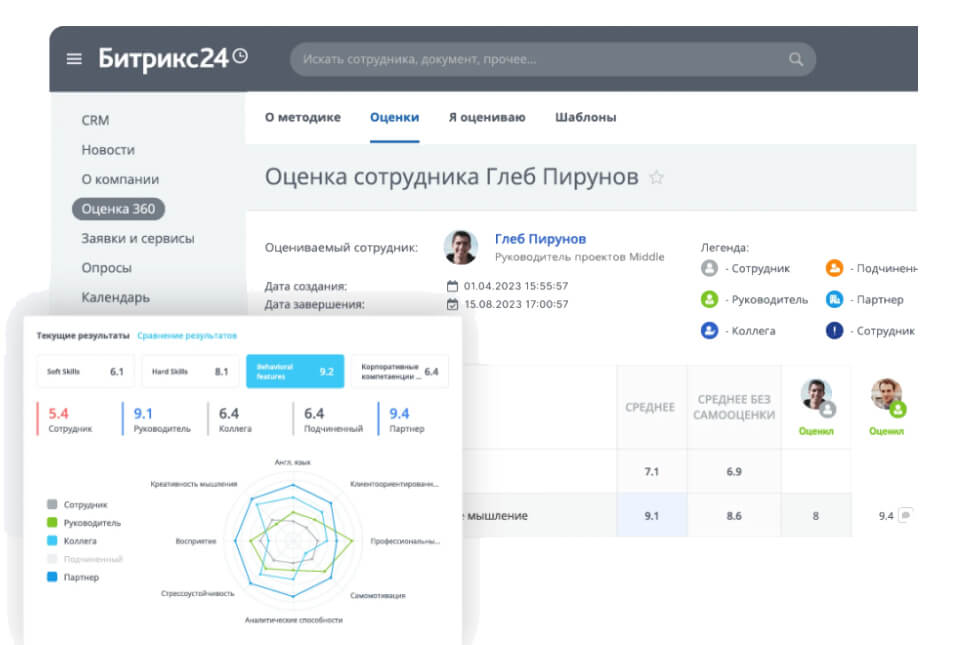The height and width of the screenshot is (645, 968).
Task: Click the blue Коллега legend icon
Action: tap(709, 331)
